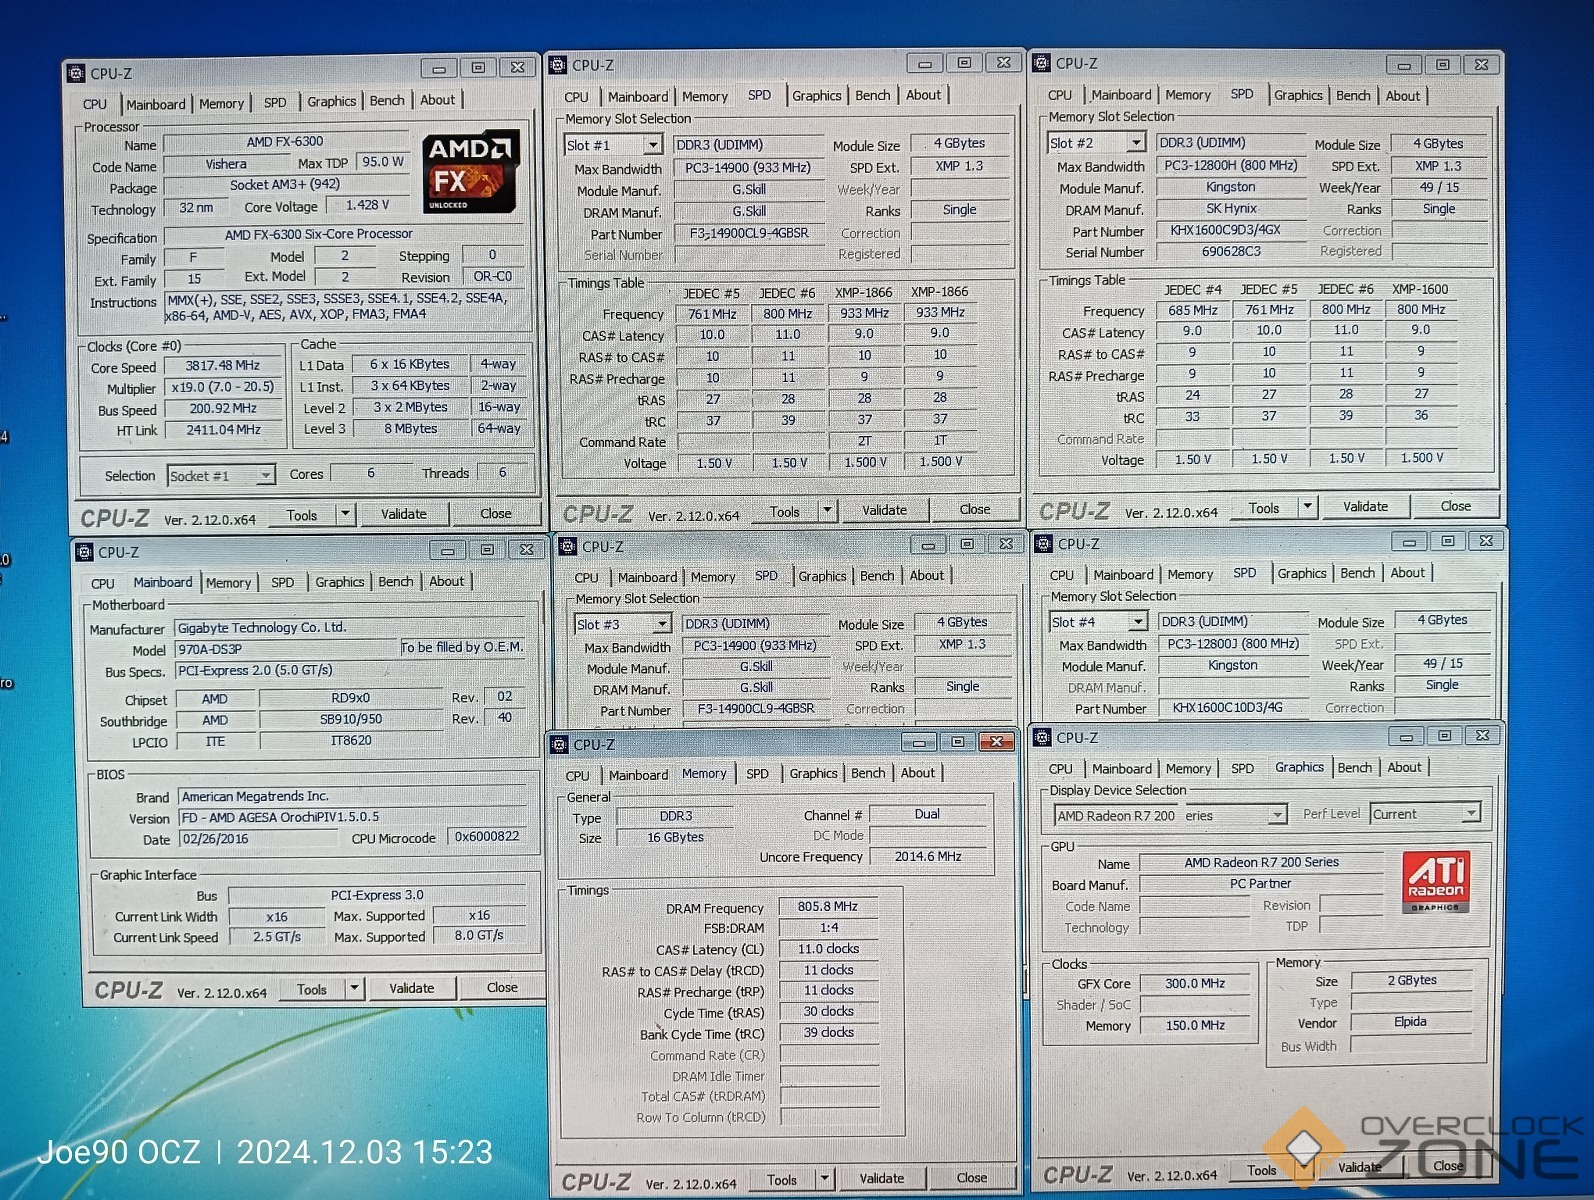Open Slot #1 memory slot dropdown
Viewport: 1594px width, 1200px height.
click(x=652, y=145)
